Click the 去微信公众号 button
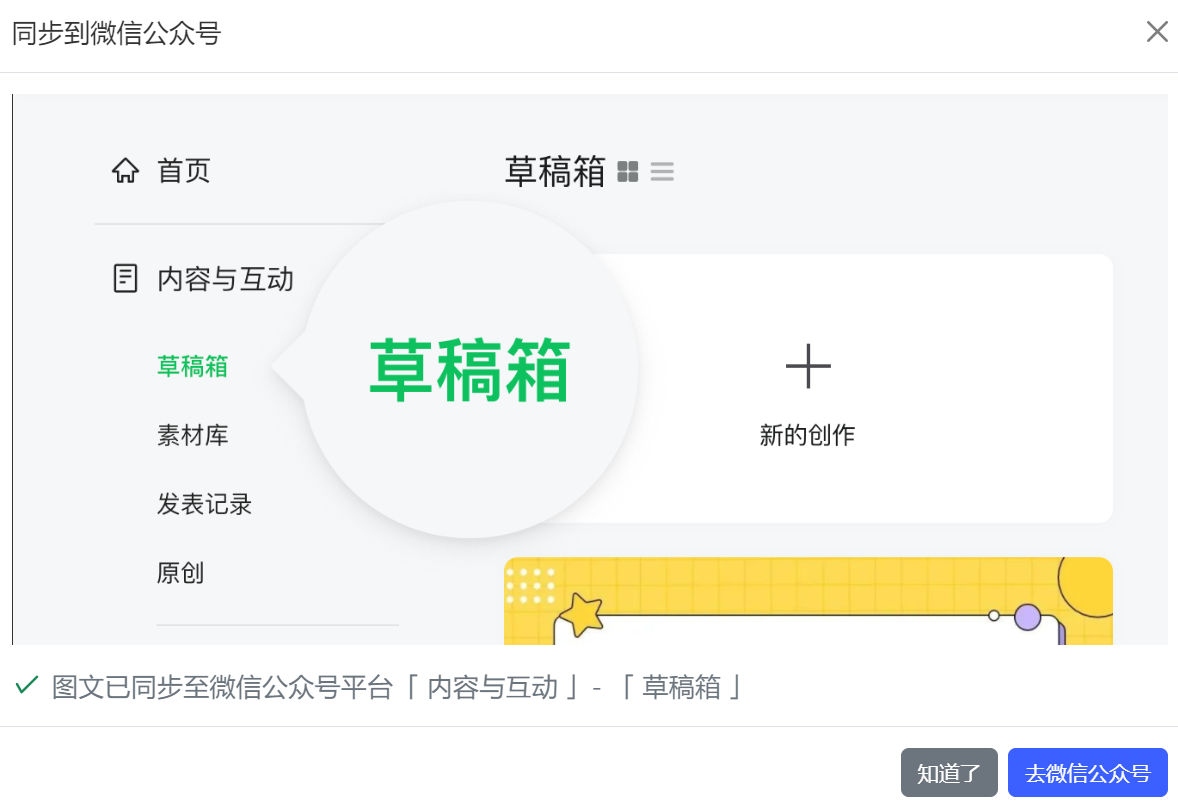Screen dimensions: 1178x808 pyautogui.click(x=1087, y=773)
